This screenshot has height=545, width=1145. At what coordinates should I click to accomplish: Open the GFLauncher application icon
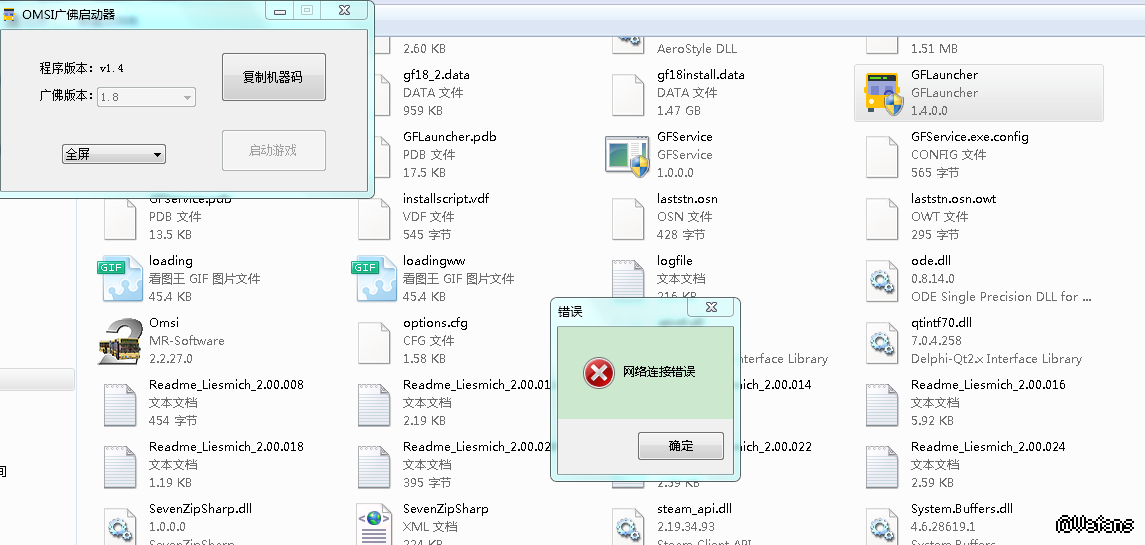[x=883, y=94]
